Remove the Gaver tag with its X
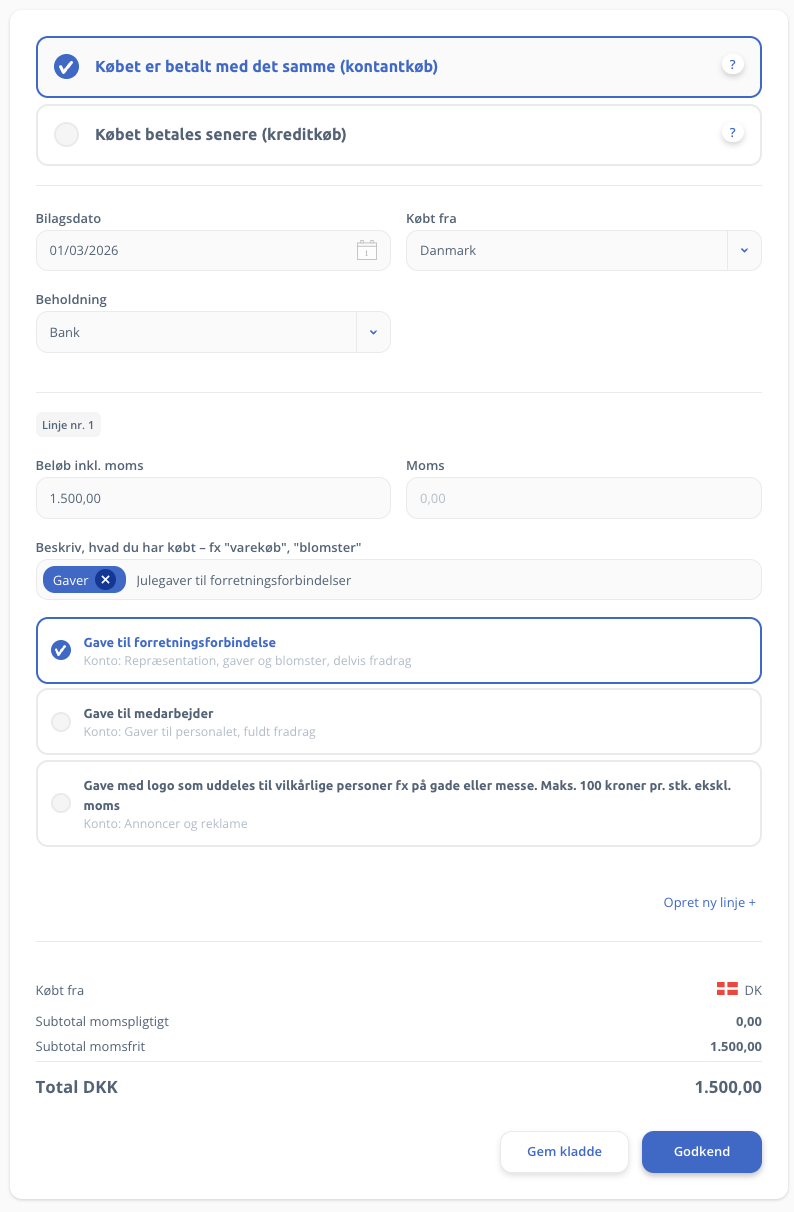794x1212 pixels. coord(106,580)
